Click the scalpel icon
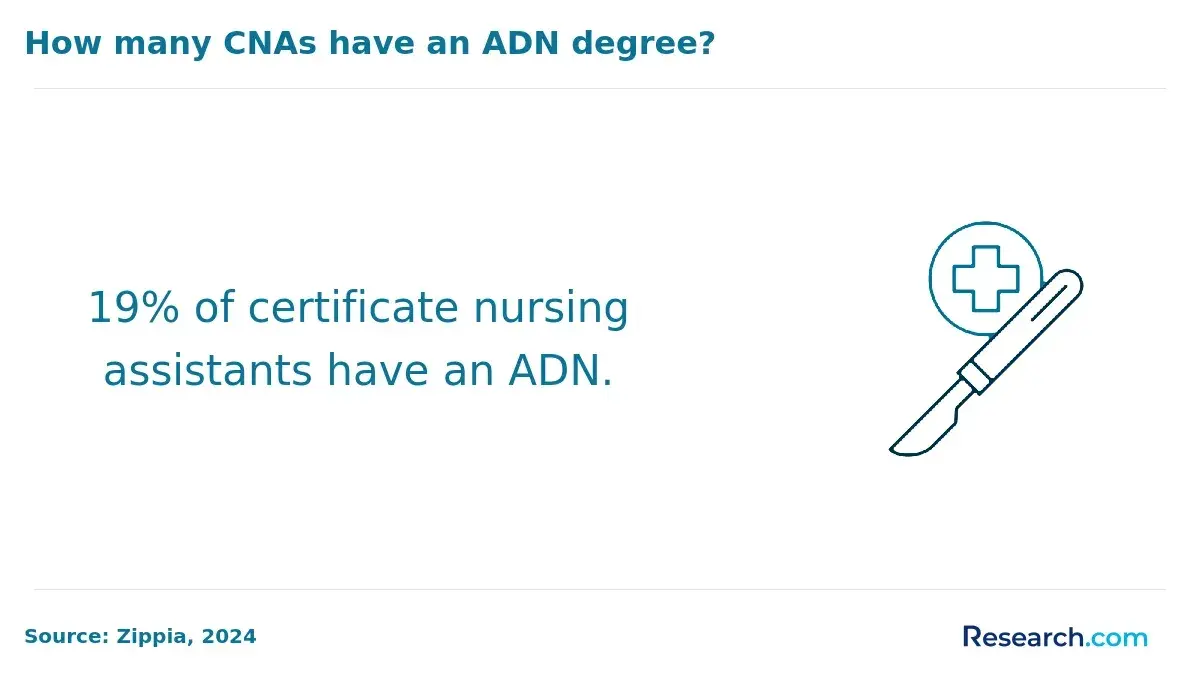The width and height of the screenshot is (1200, 680). [x=986, y=362]
